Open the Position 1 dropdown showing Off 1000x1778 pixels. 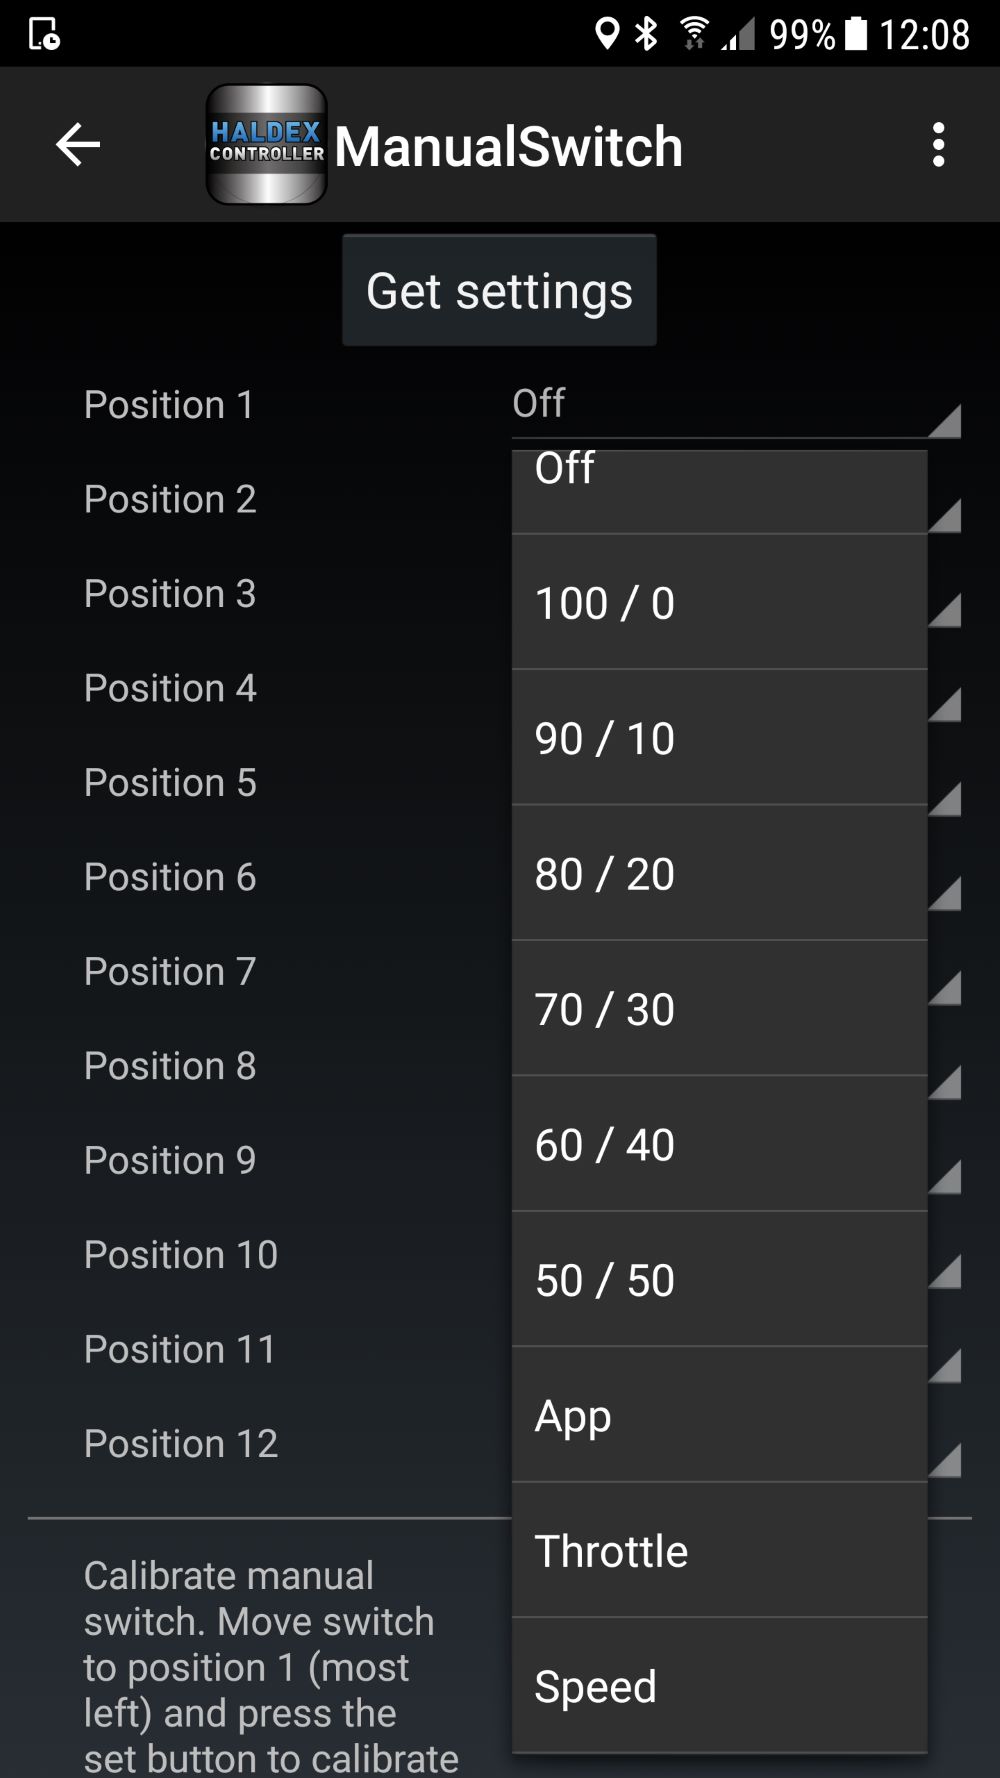point(735,405)
